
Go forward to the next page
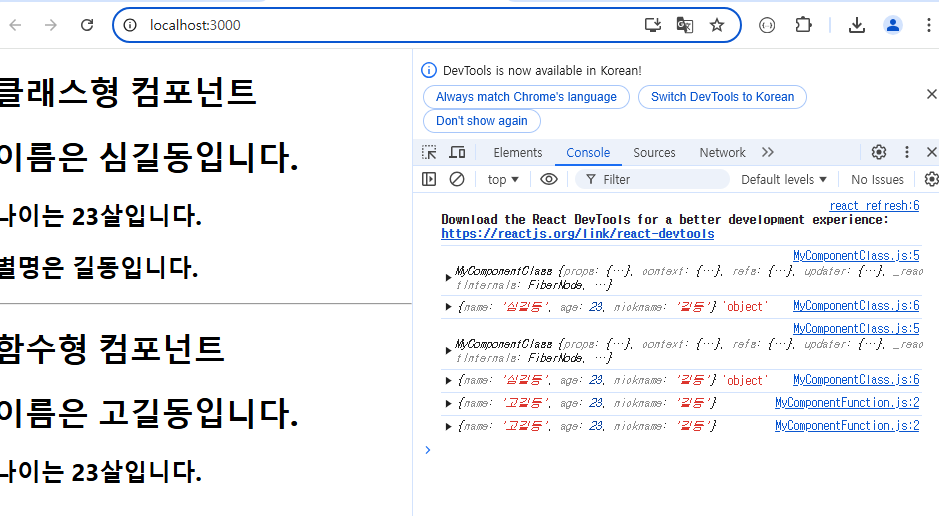51,25
